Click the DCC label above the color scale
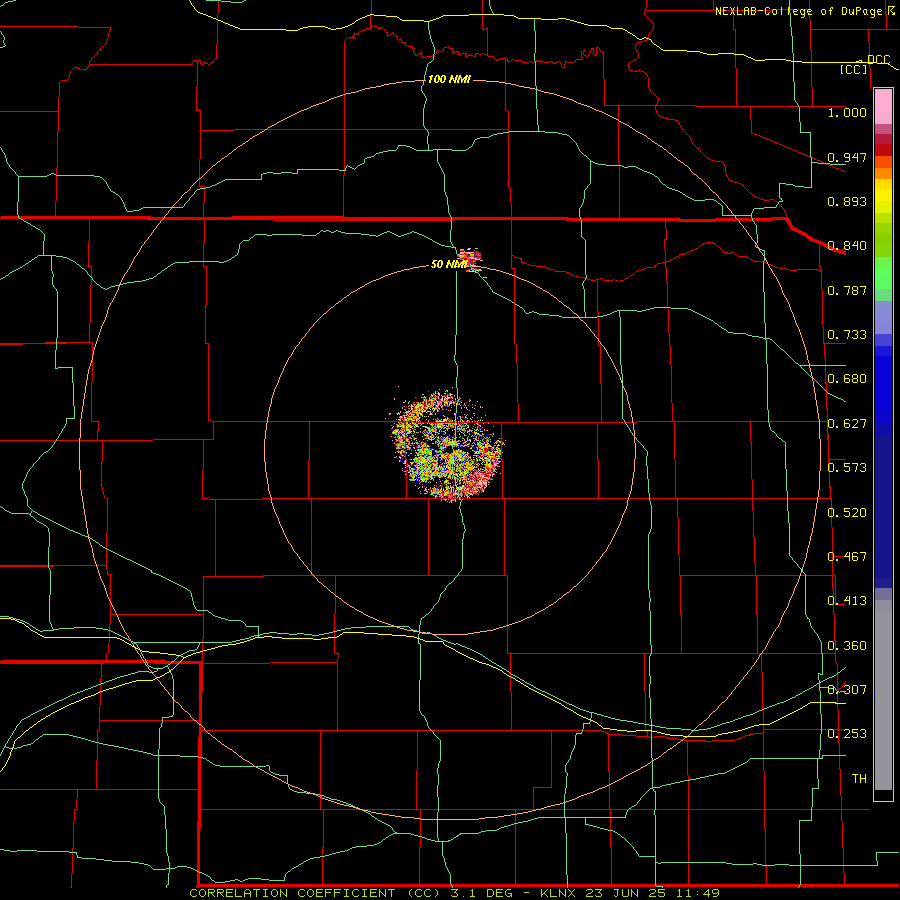 pyautogui.click(x=878, y=59)
